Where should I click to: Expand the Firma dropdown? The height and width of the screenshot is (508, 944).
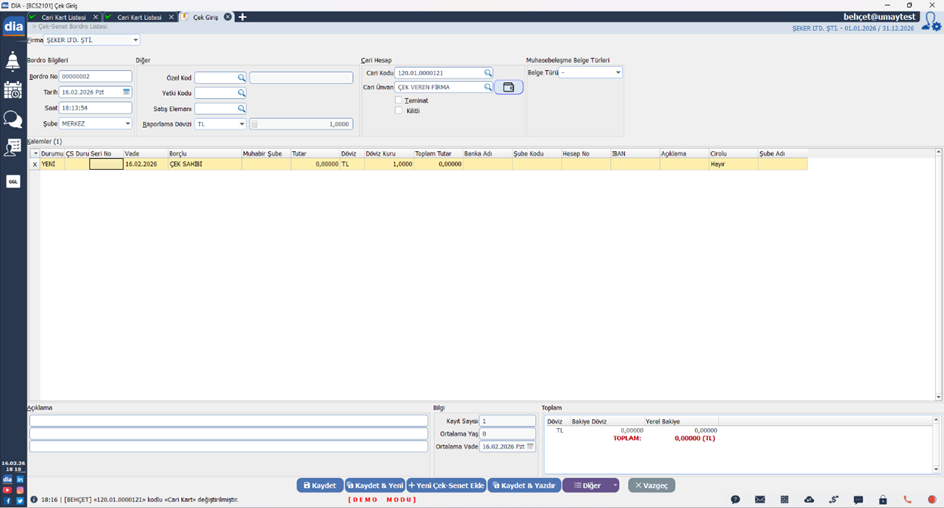click(136, 41)
